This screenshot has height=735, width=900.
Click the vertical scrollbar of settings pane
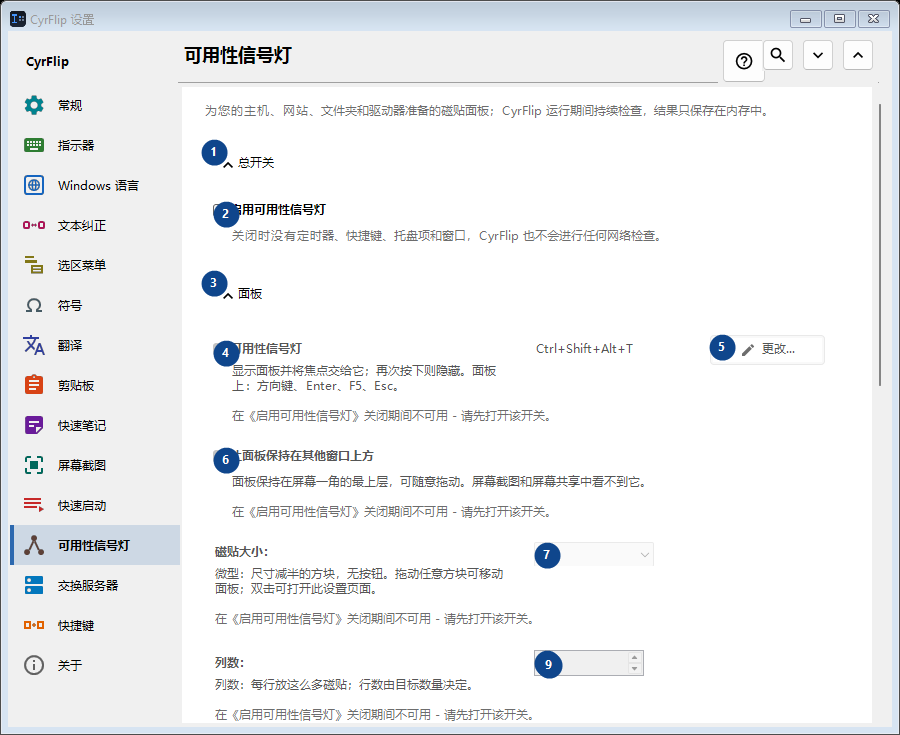879,244
